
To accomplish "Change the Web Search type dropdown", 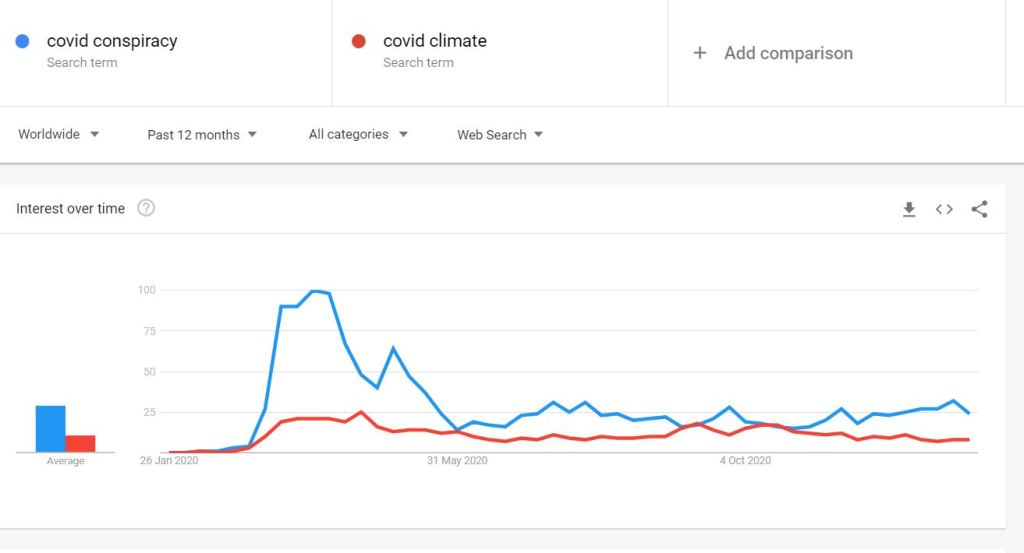I will (x=500, y=134).
